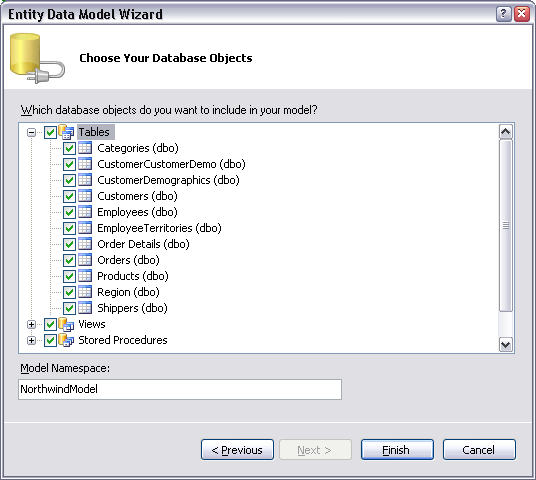The image size is (536, 480).
Task: Click the help question mark icon
Action: click(503, 14)
